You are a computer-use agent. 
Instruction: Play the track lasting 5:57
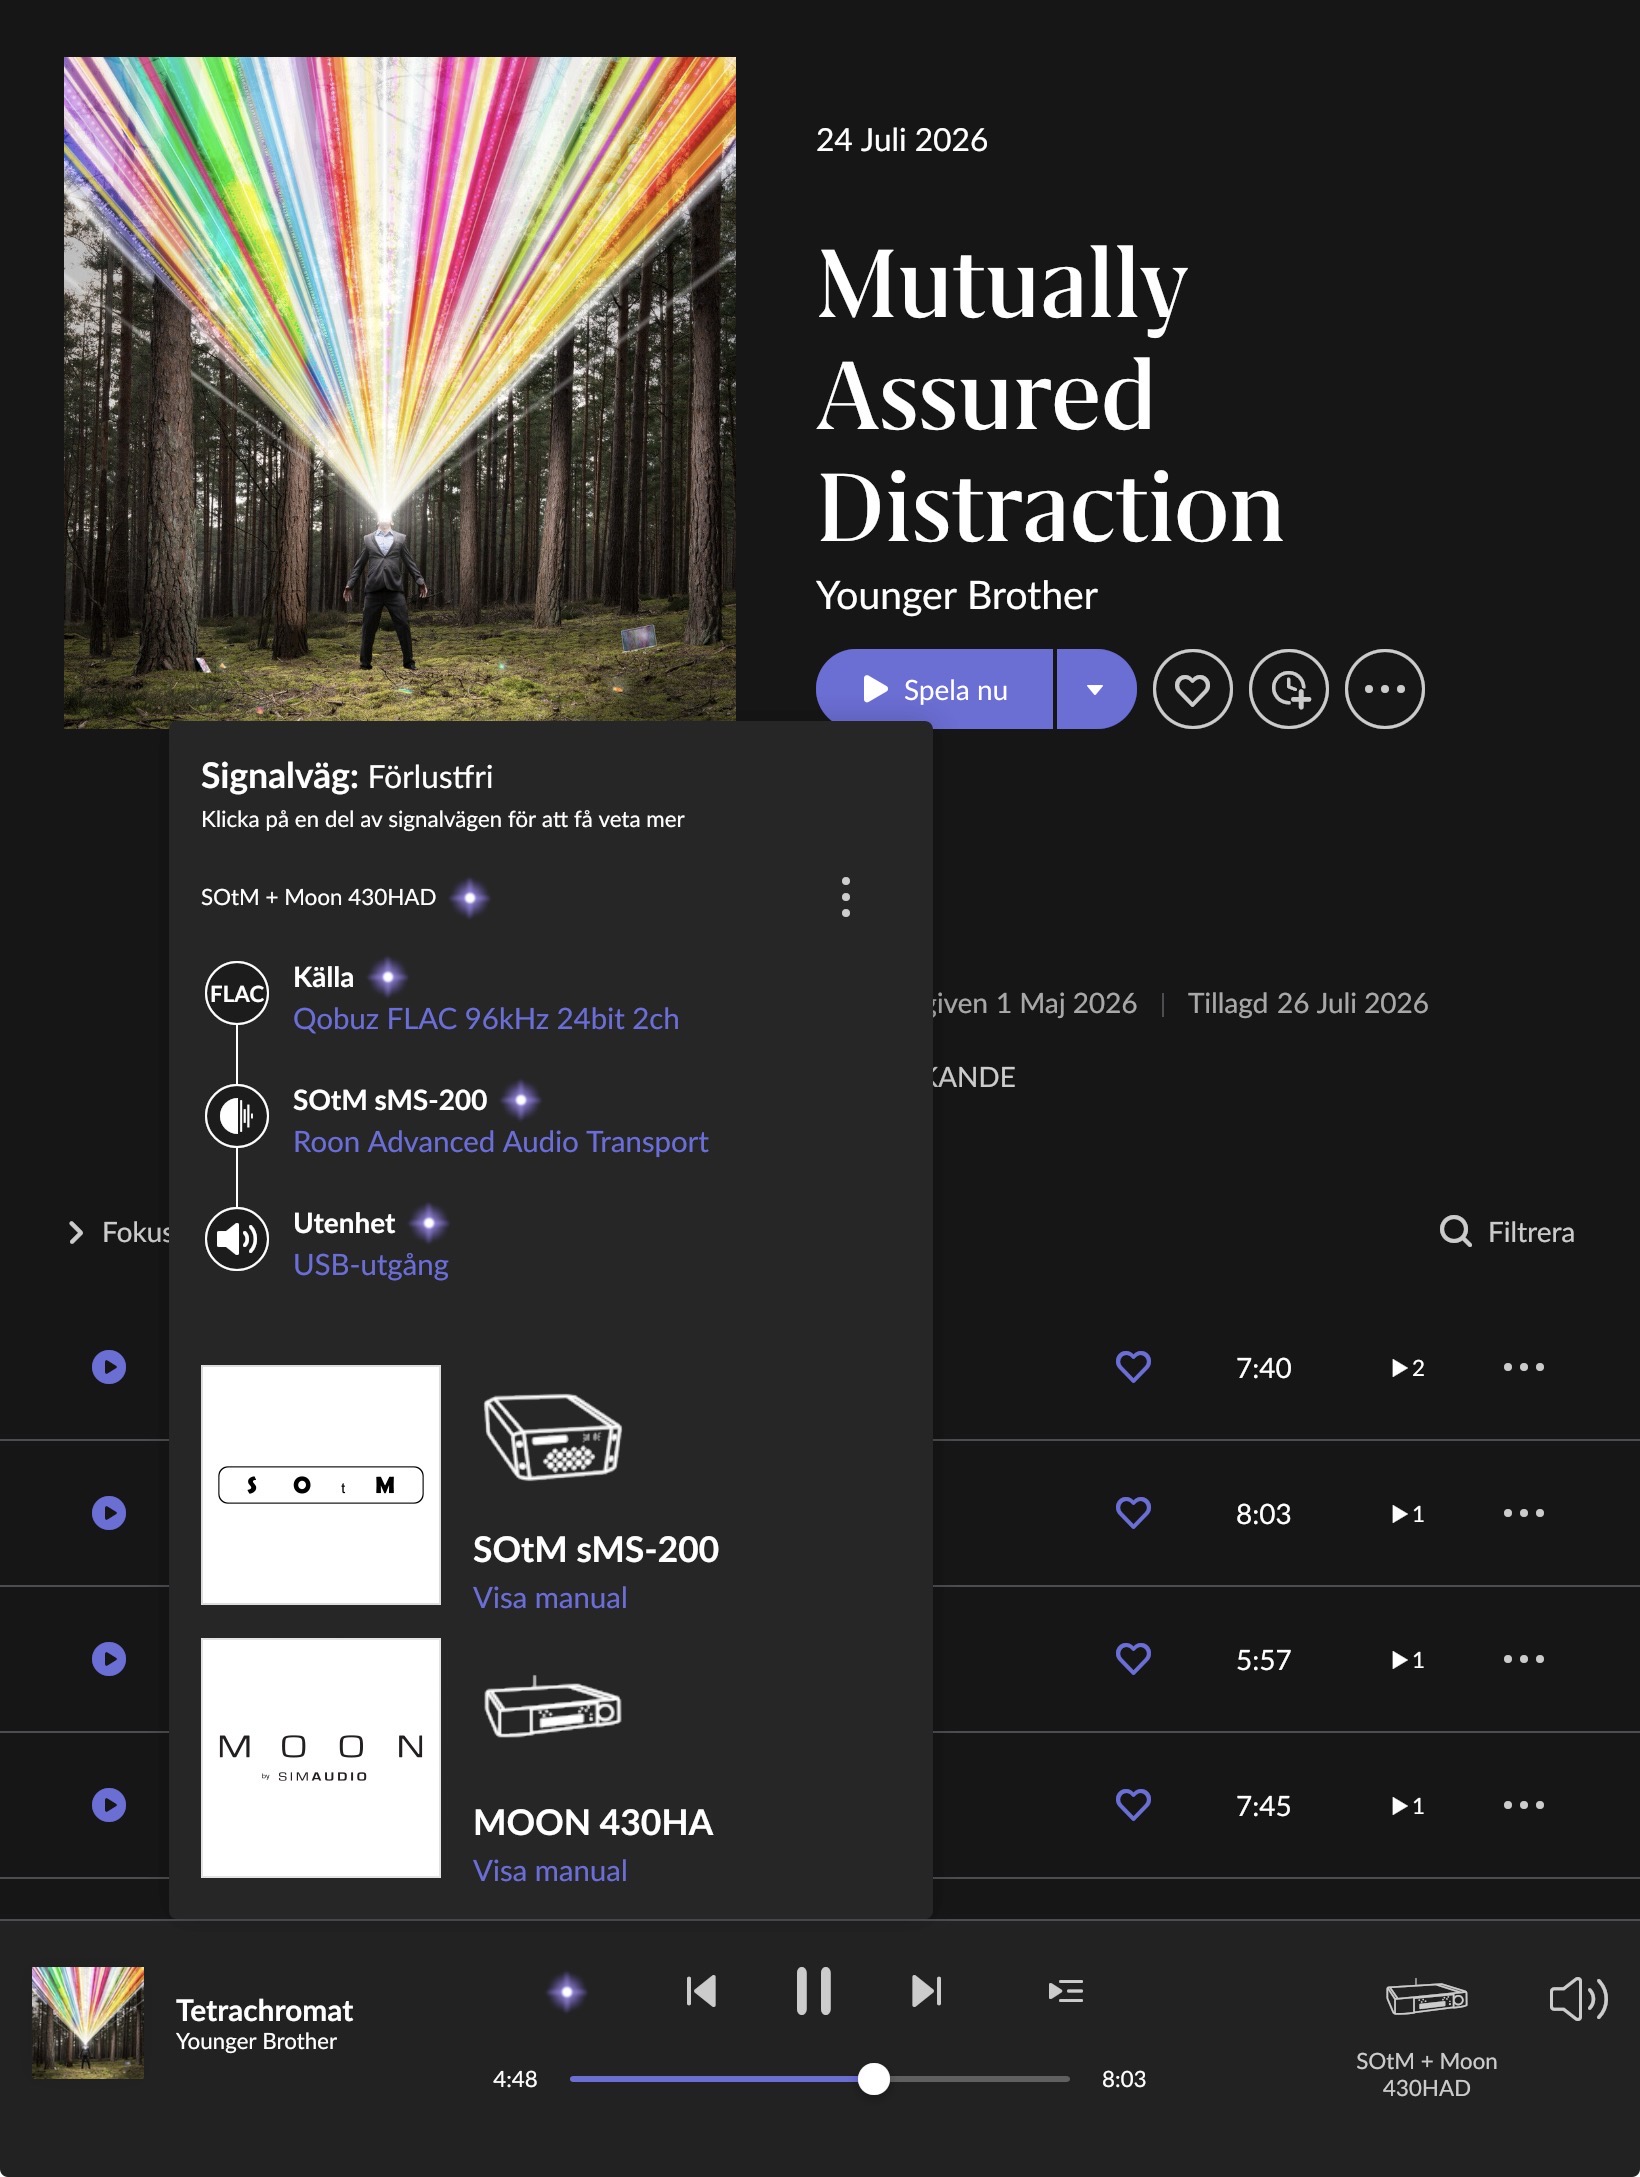point(109,1659)
